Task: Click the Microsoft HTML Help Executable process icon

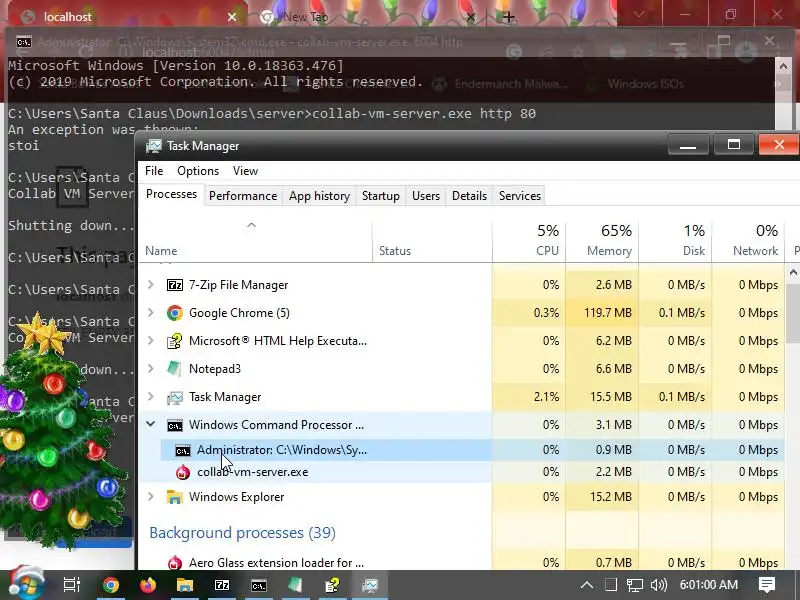Action: (x=175, y=341)
